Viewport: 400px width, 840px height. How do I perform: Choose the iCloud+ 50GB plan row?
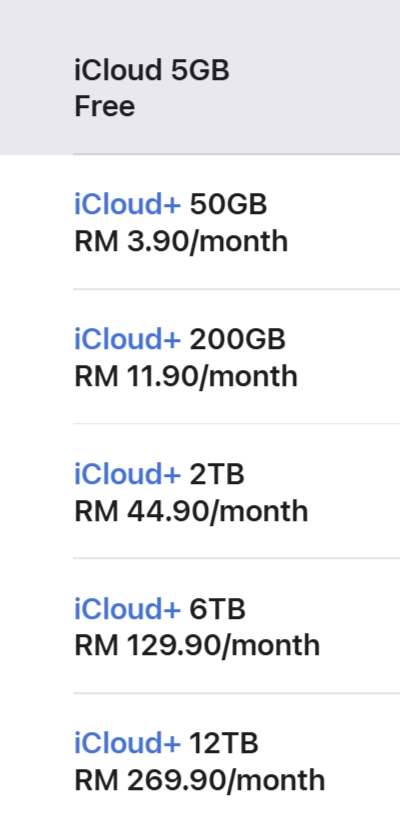coord(200,222)
